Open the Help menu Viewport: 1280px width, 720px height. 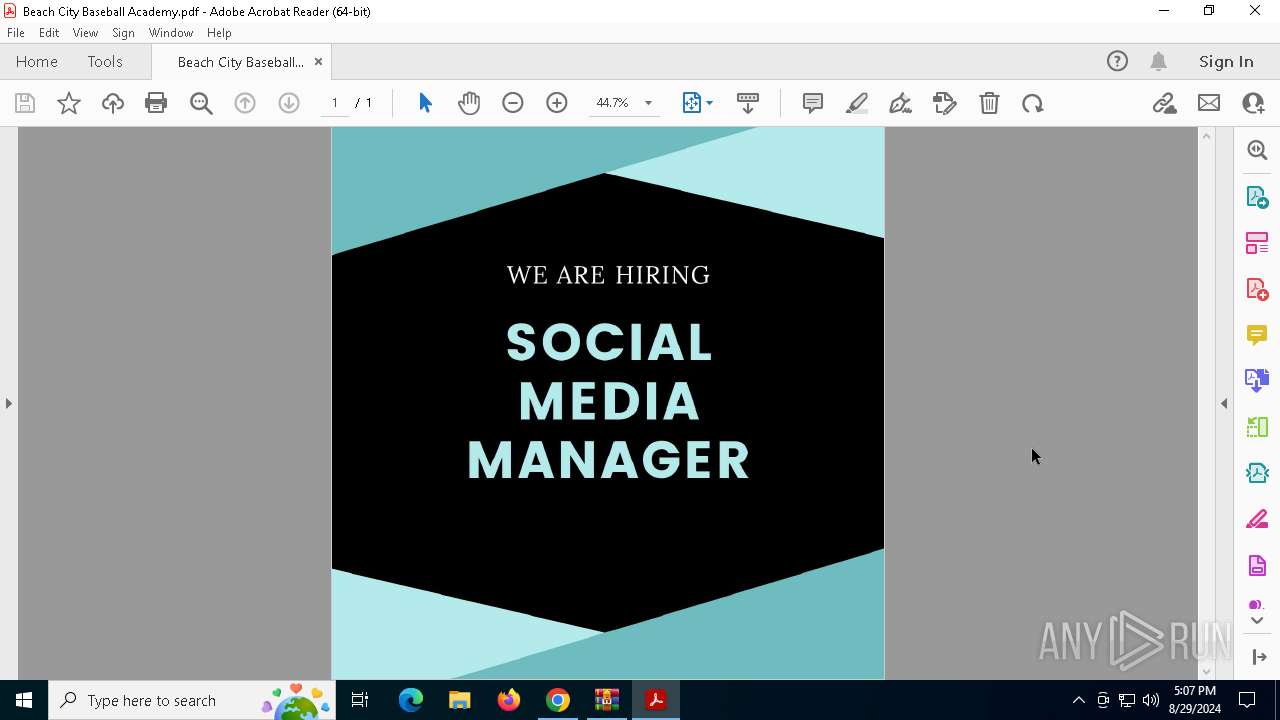(x=219, y=33)
